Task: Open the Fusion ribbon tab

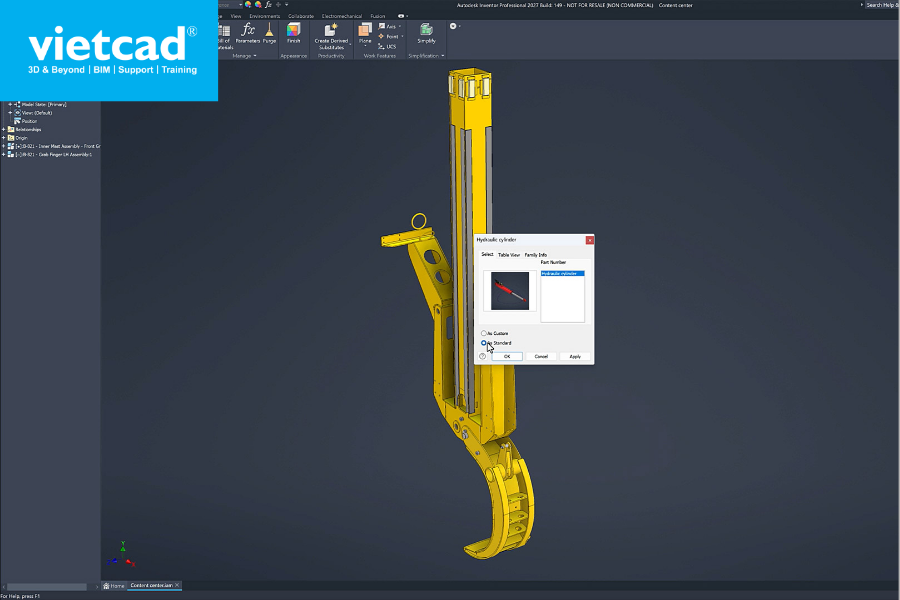Action: [378, 16]
